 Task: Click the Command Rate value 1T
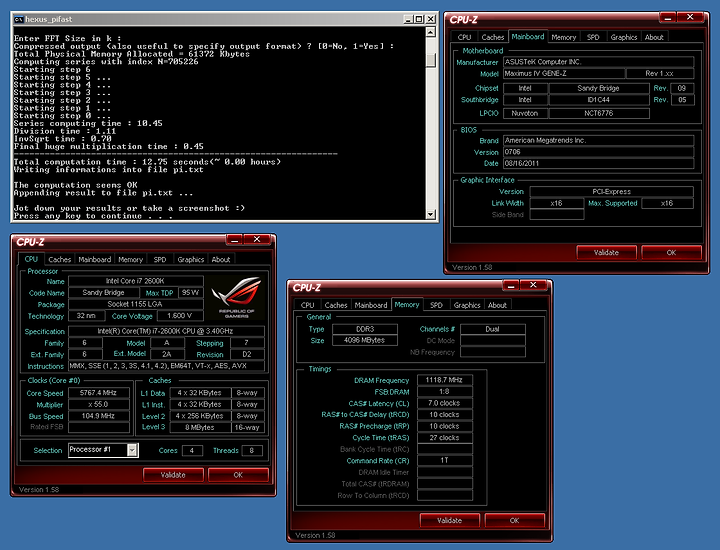tap(444, 460)
